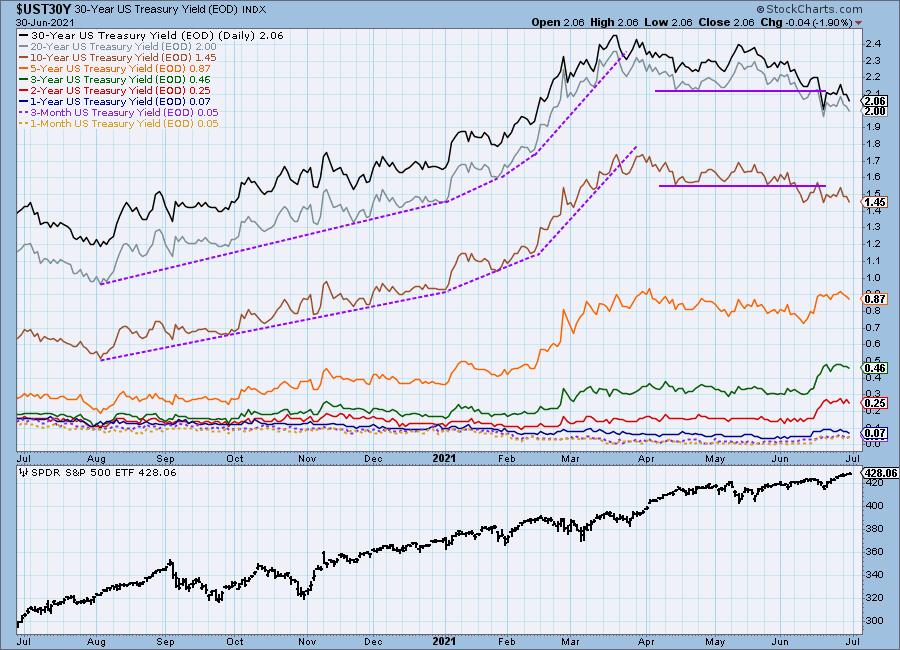Click the Dec label under the SPY panel
Image resolution: width=900 pixels, height=650 pixels.
click(373, 641)
